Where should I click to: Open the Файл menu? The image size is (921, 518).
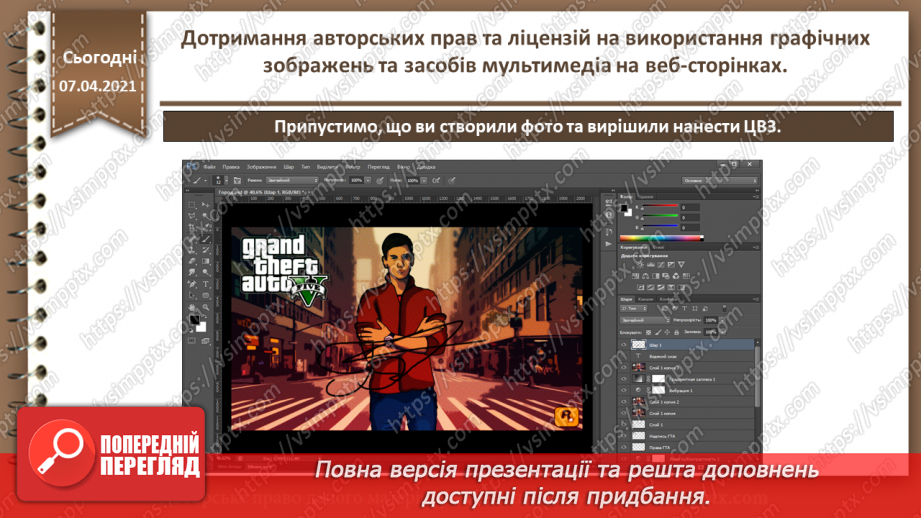[209, 167]
